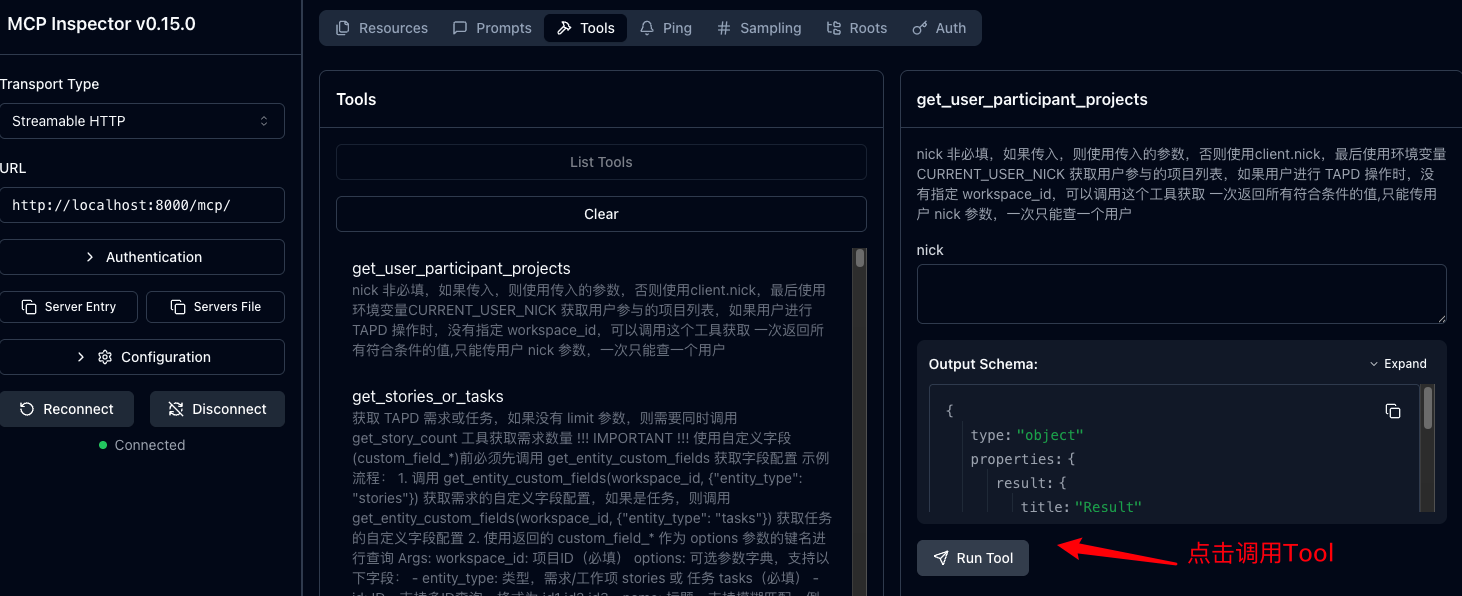Copy the Output Schema using copy icon
Screen dimensions: 1462x596
[x=1393, y=411]
